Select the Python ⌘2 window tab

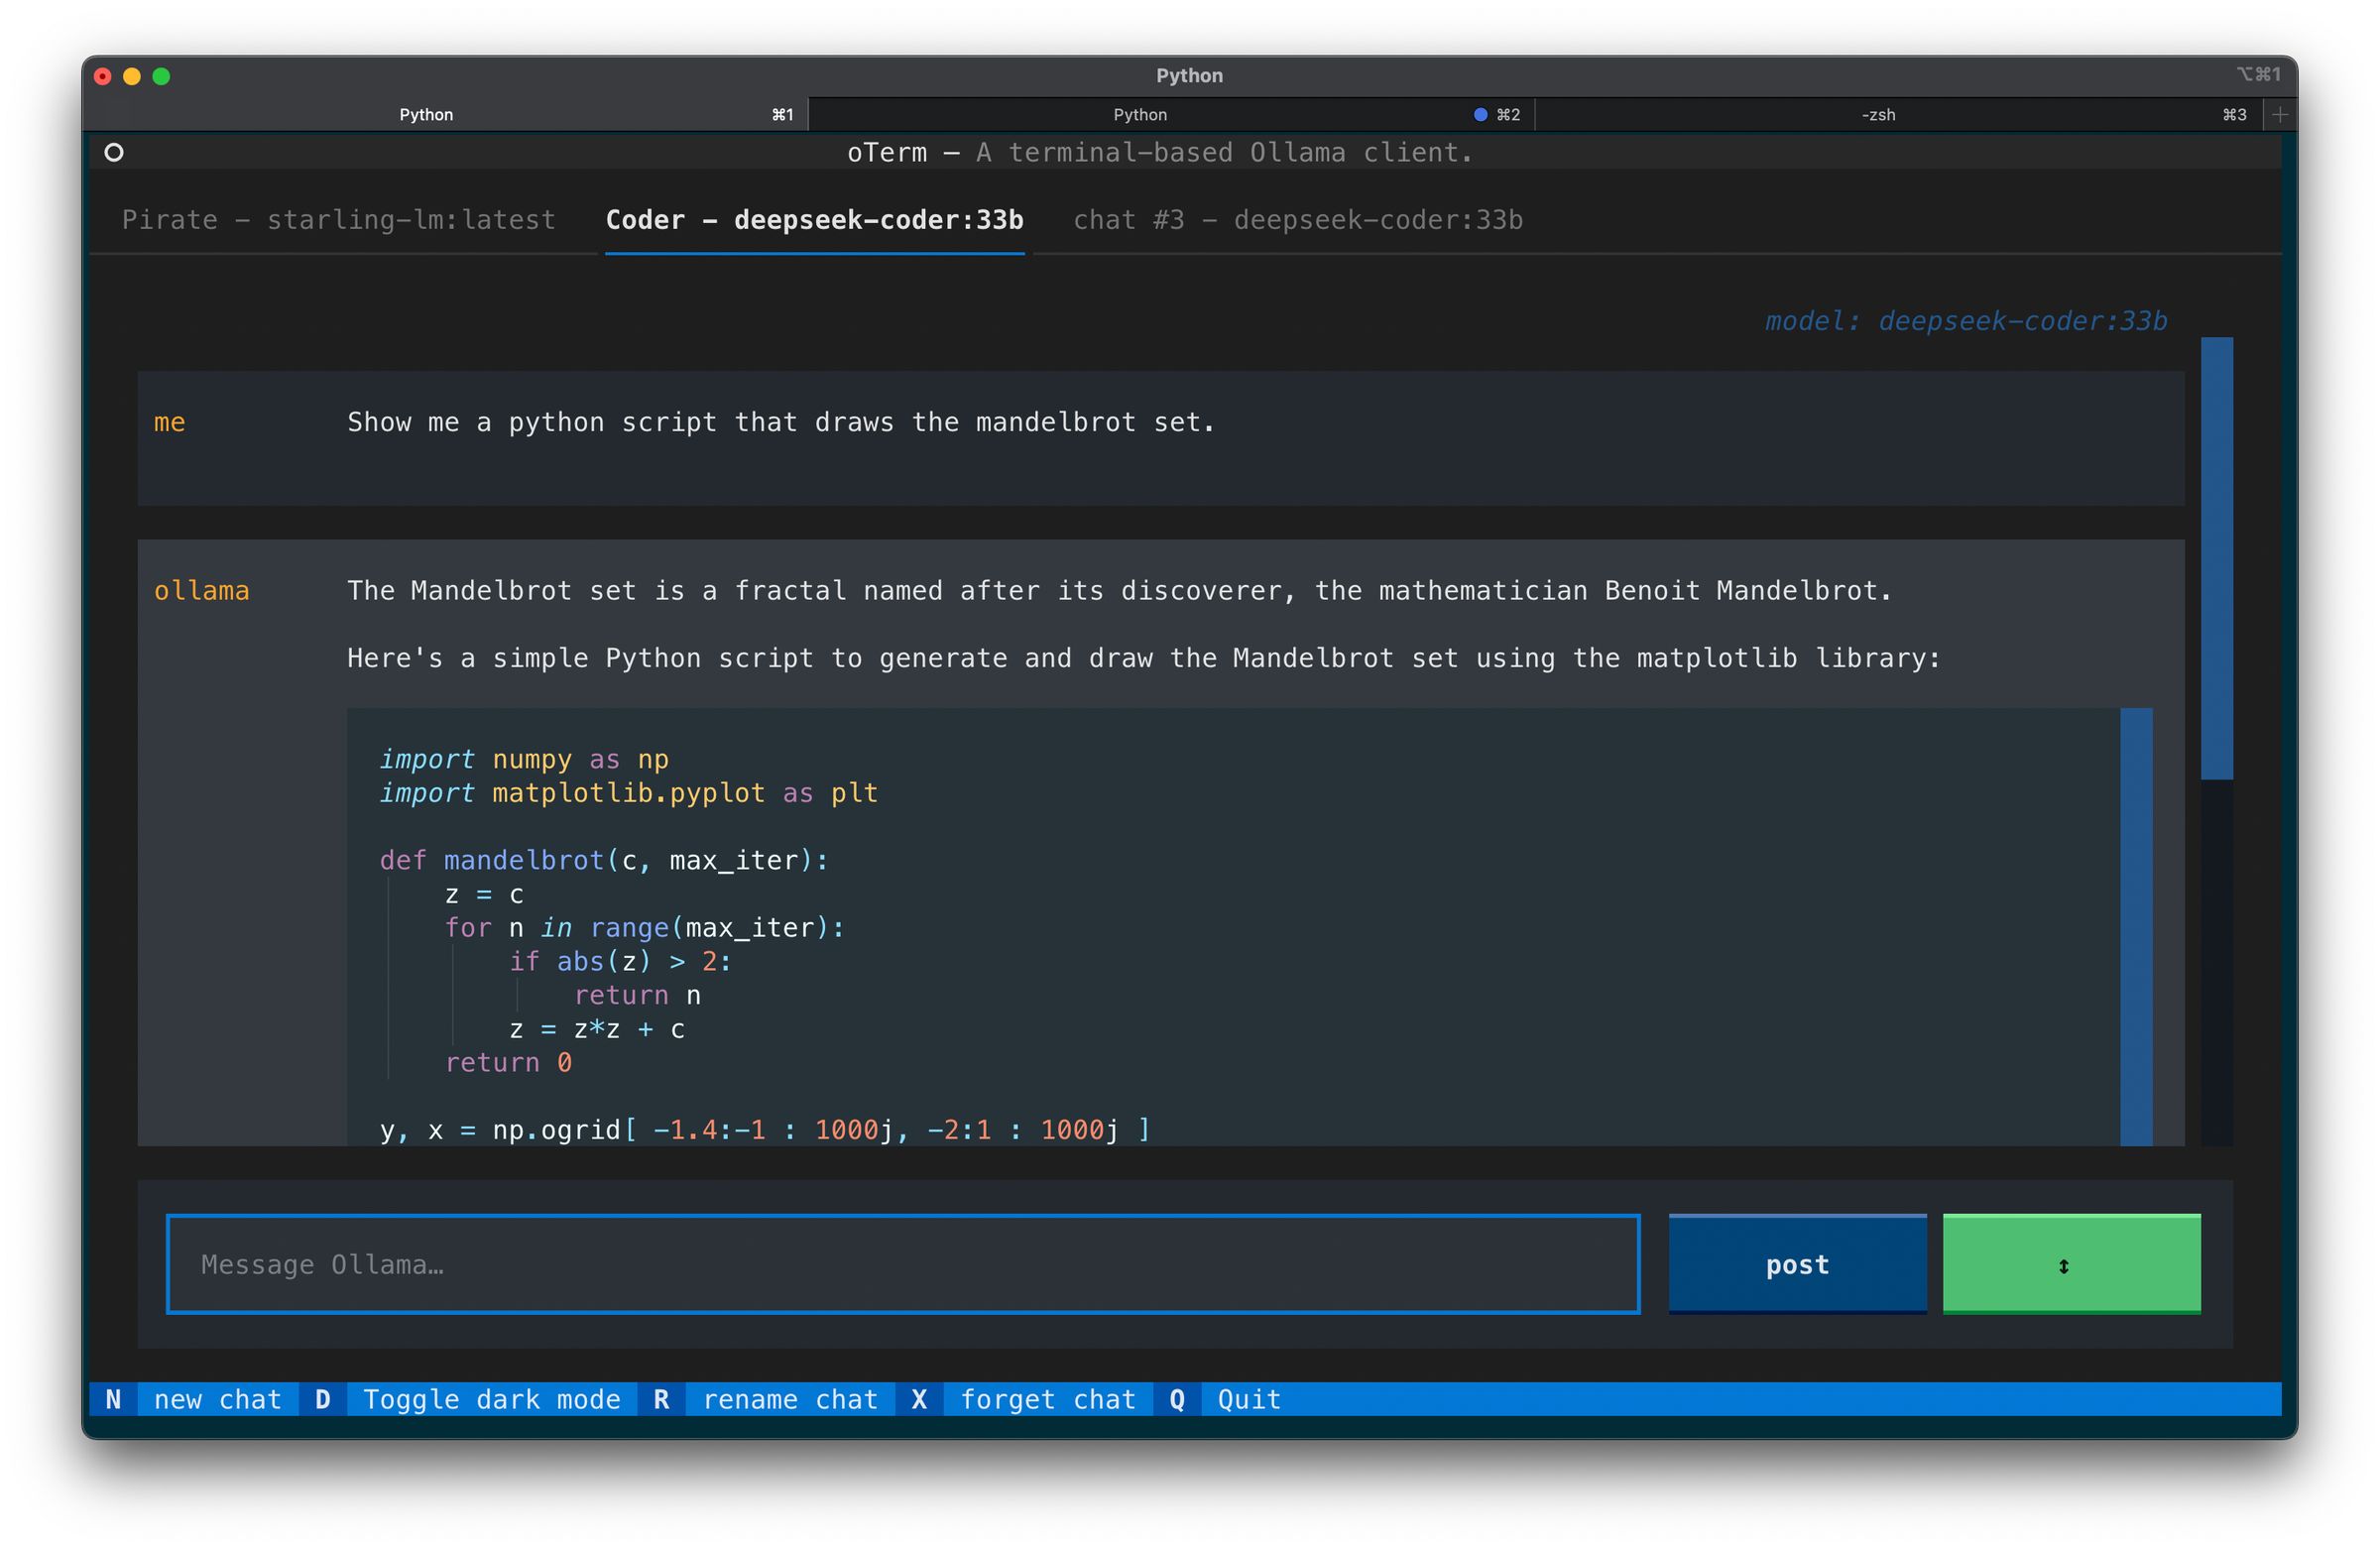1139,114
